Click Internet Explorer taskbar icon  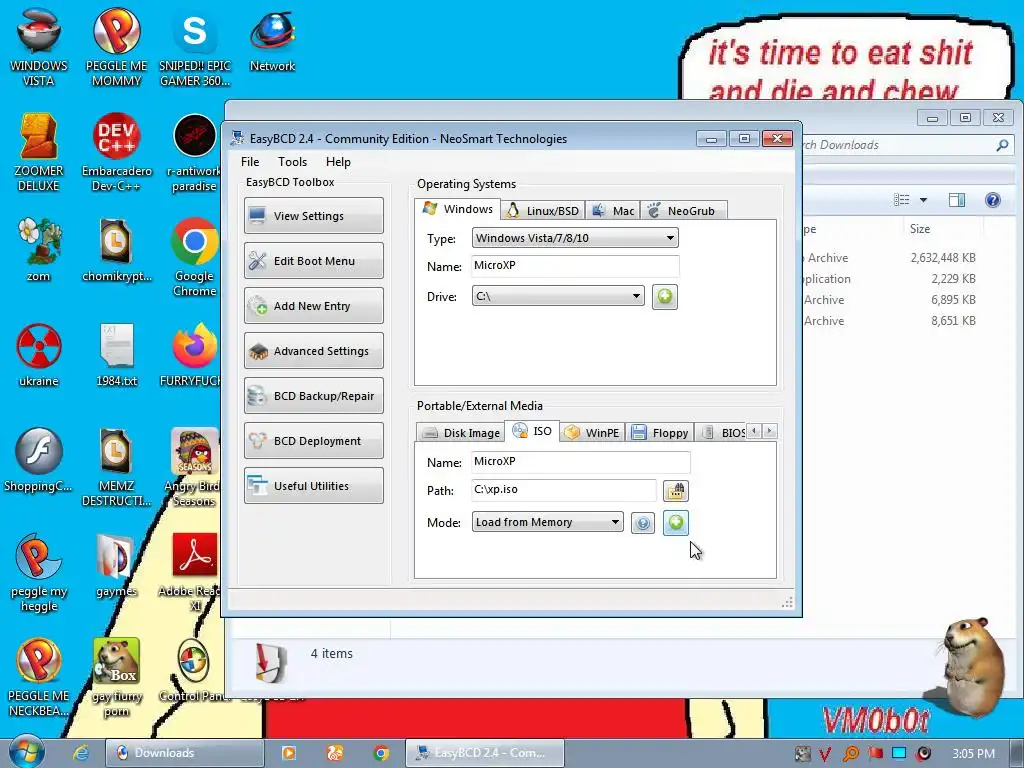click(x=81, y=753)
